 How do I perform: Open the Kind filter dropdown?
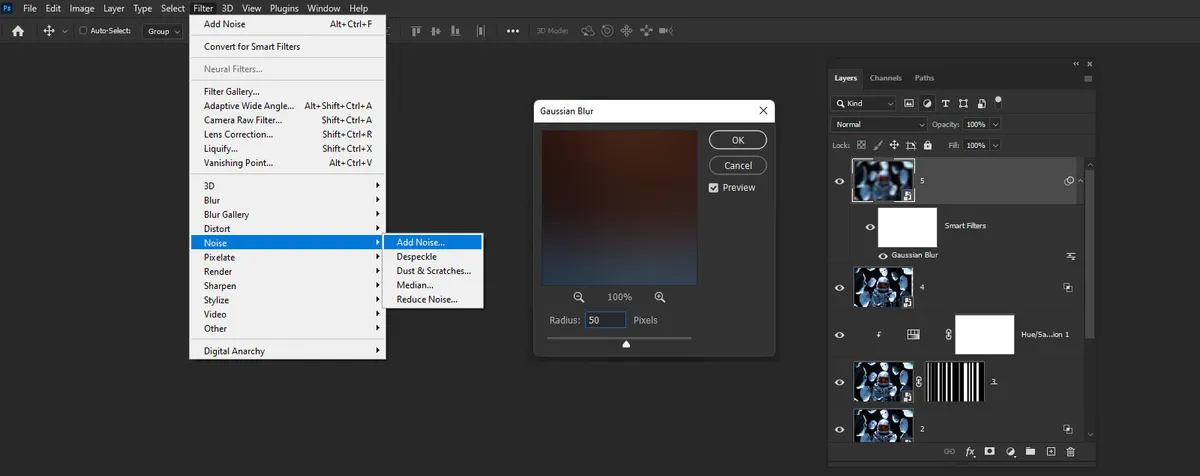(x=864, y=103)
